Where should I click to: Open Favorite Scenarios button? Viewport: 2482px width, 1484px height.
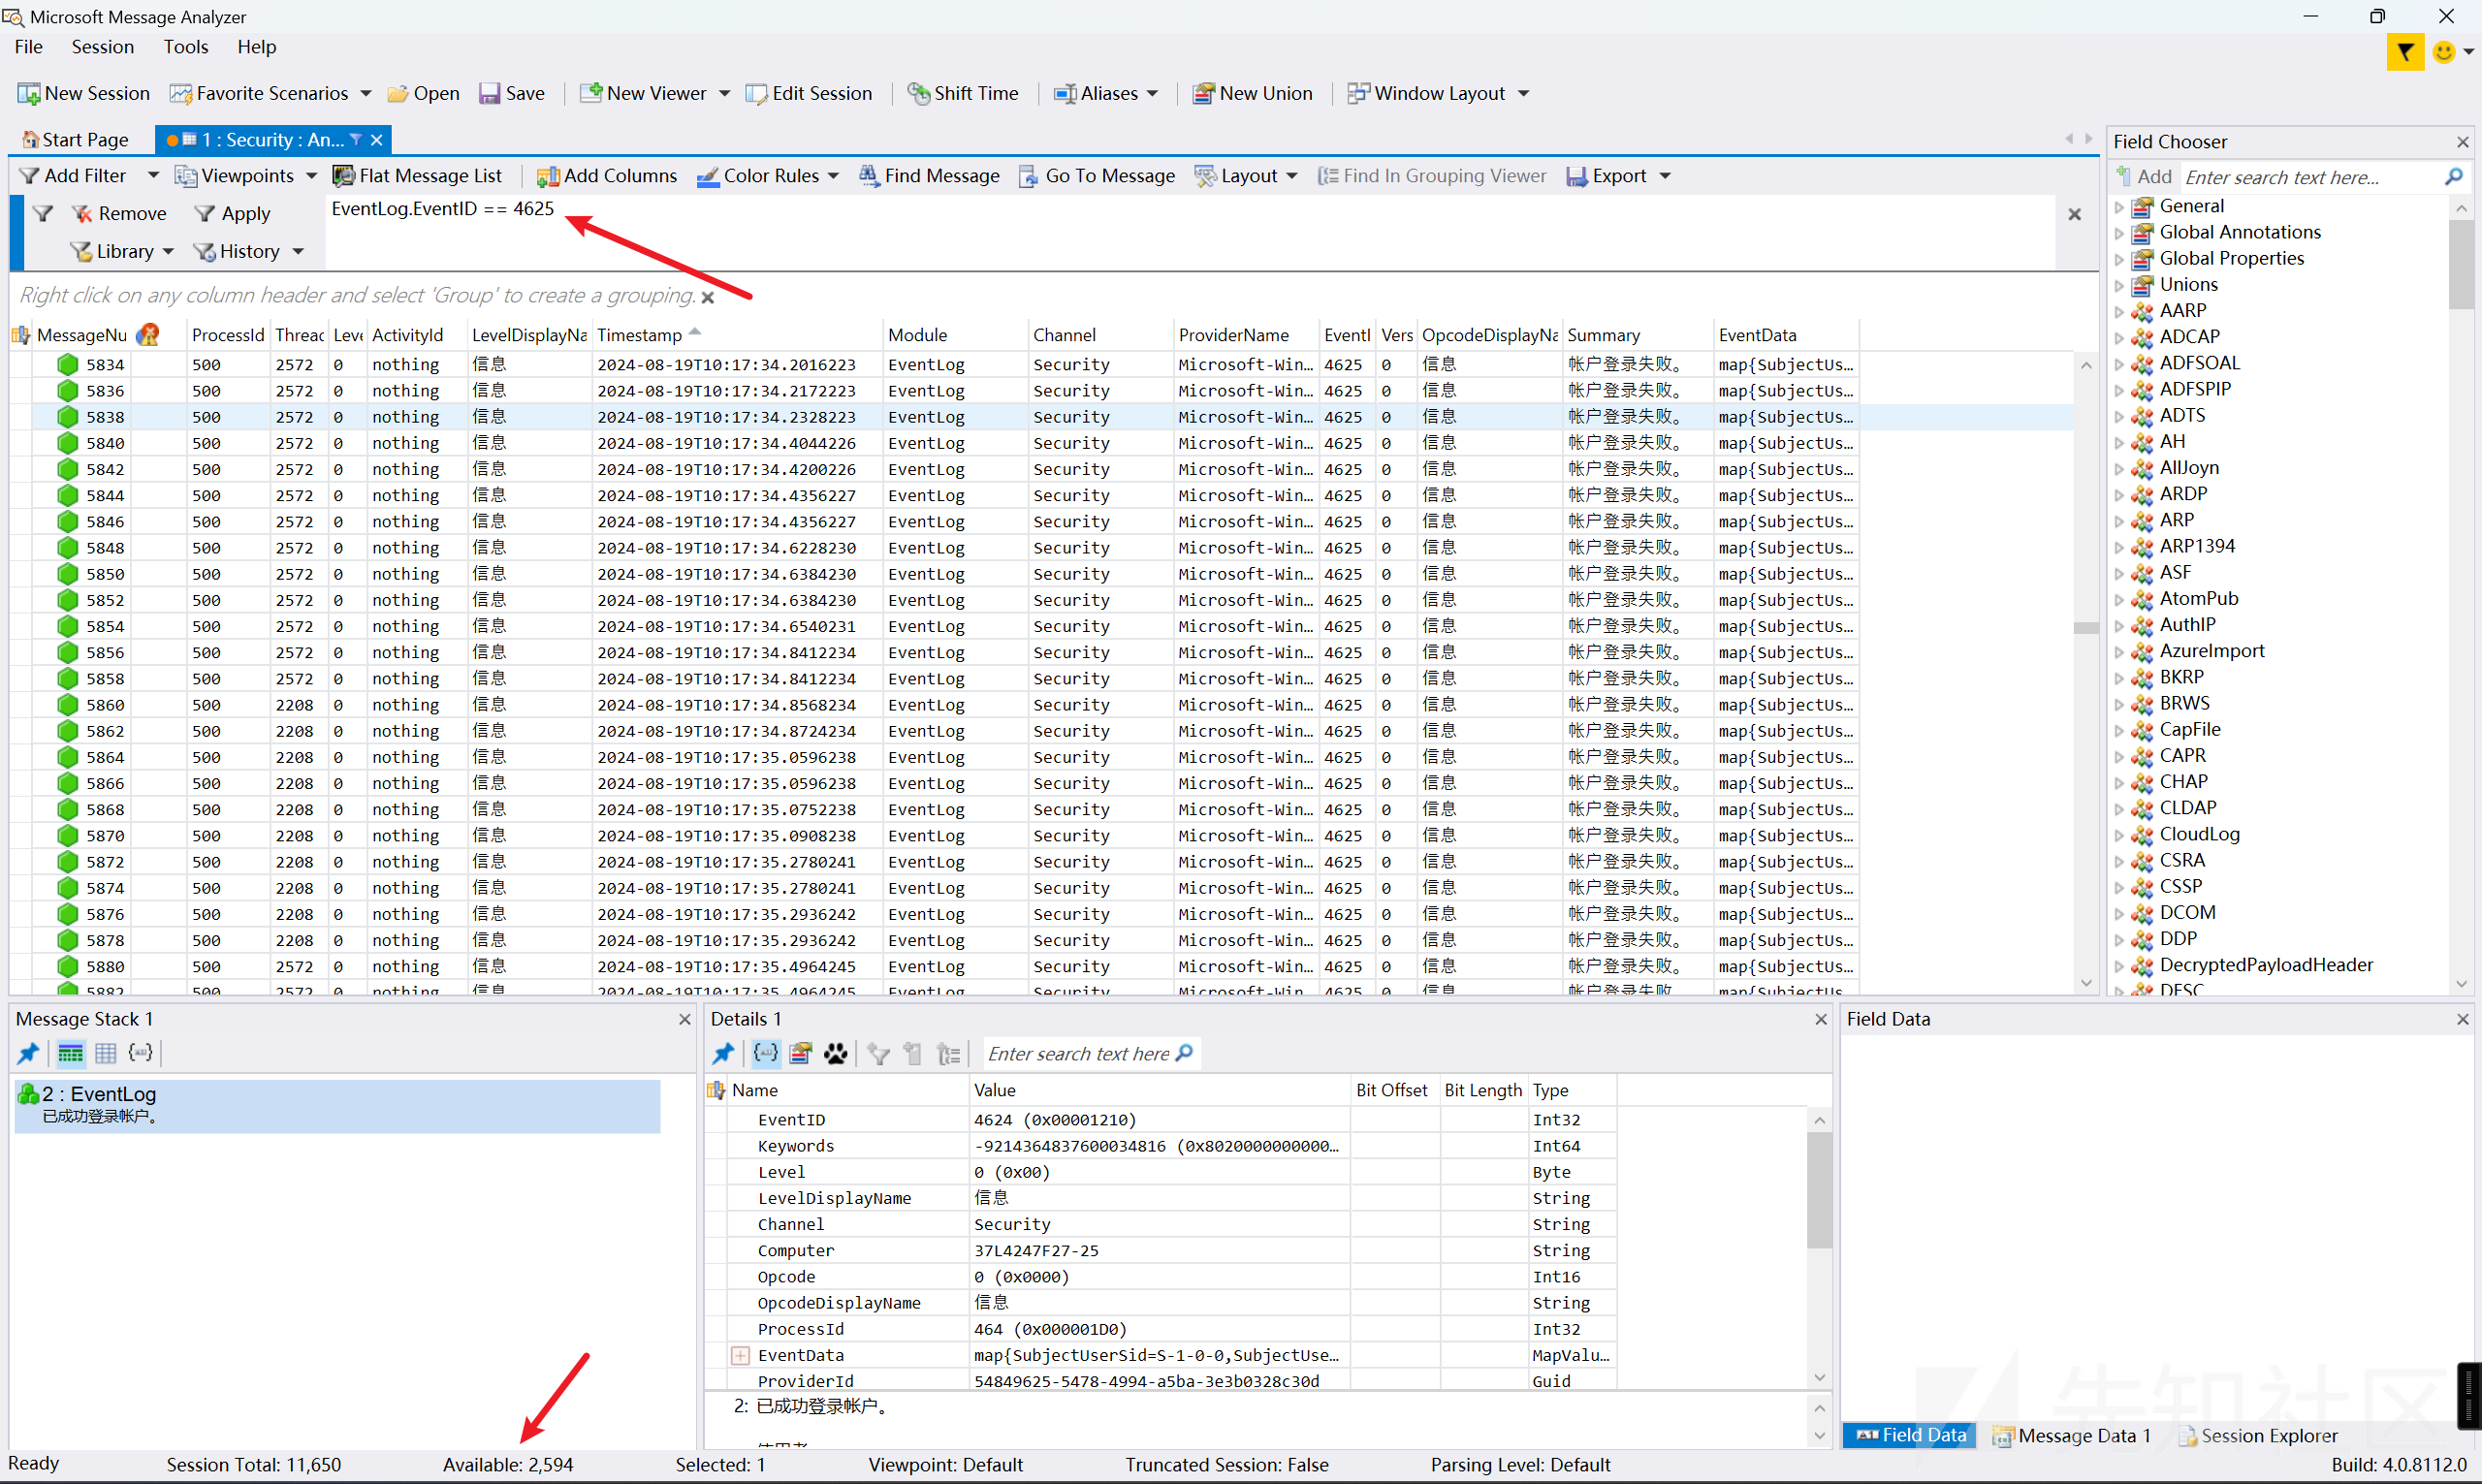point(270,93)
